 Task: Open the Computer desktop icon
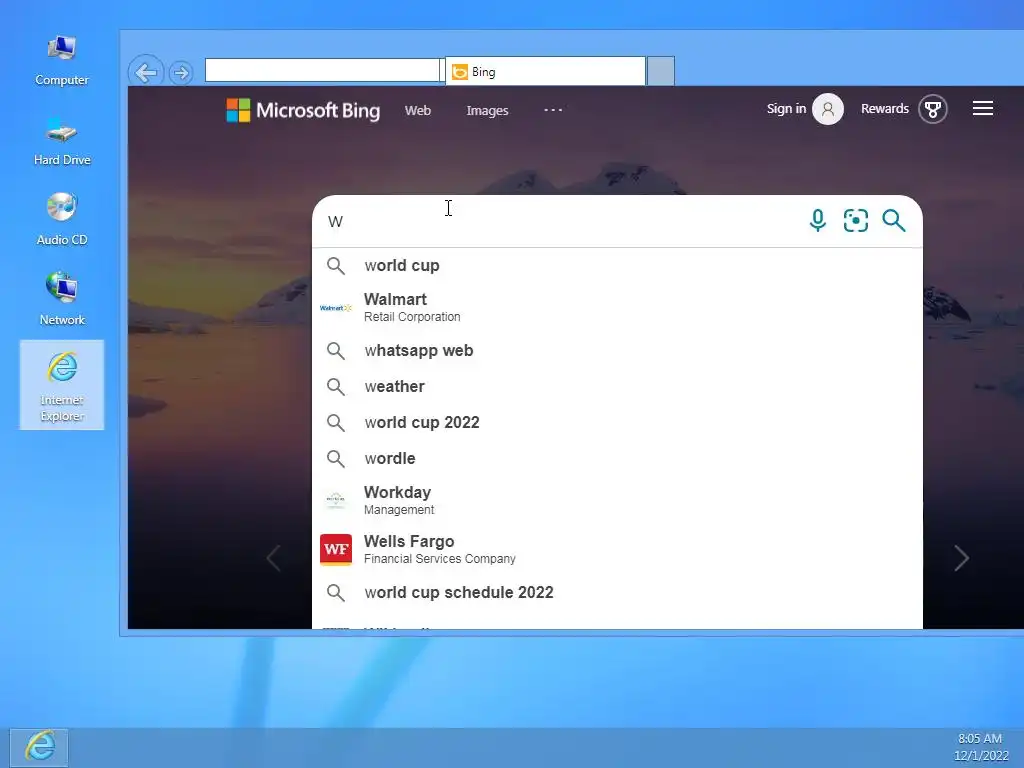point(61,60)
